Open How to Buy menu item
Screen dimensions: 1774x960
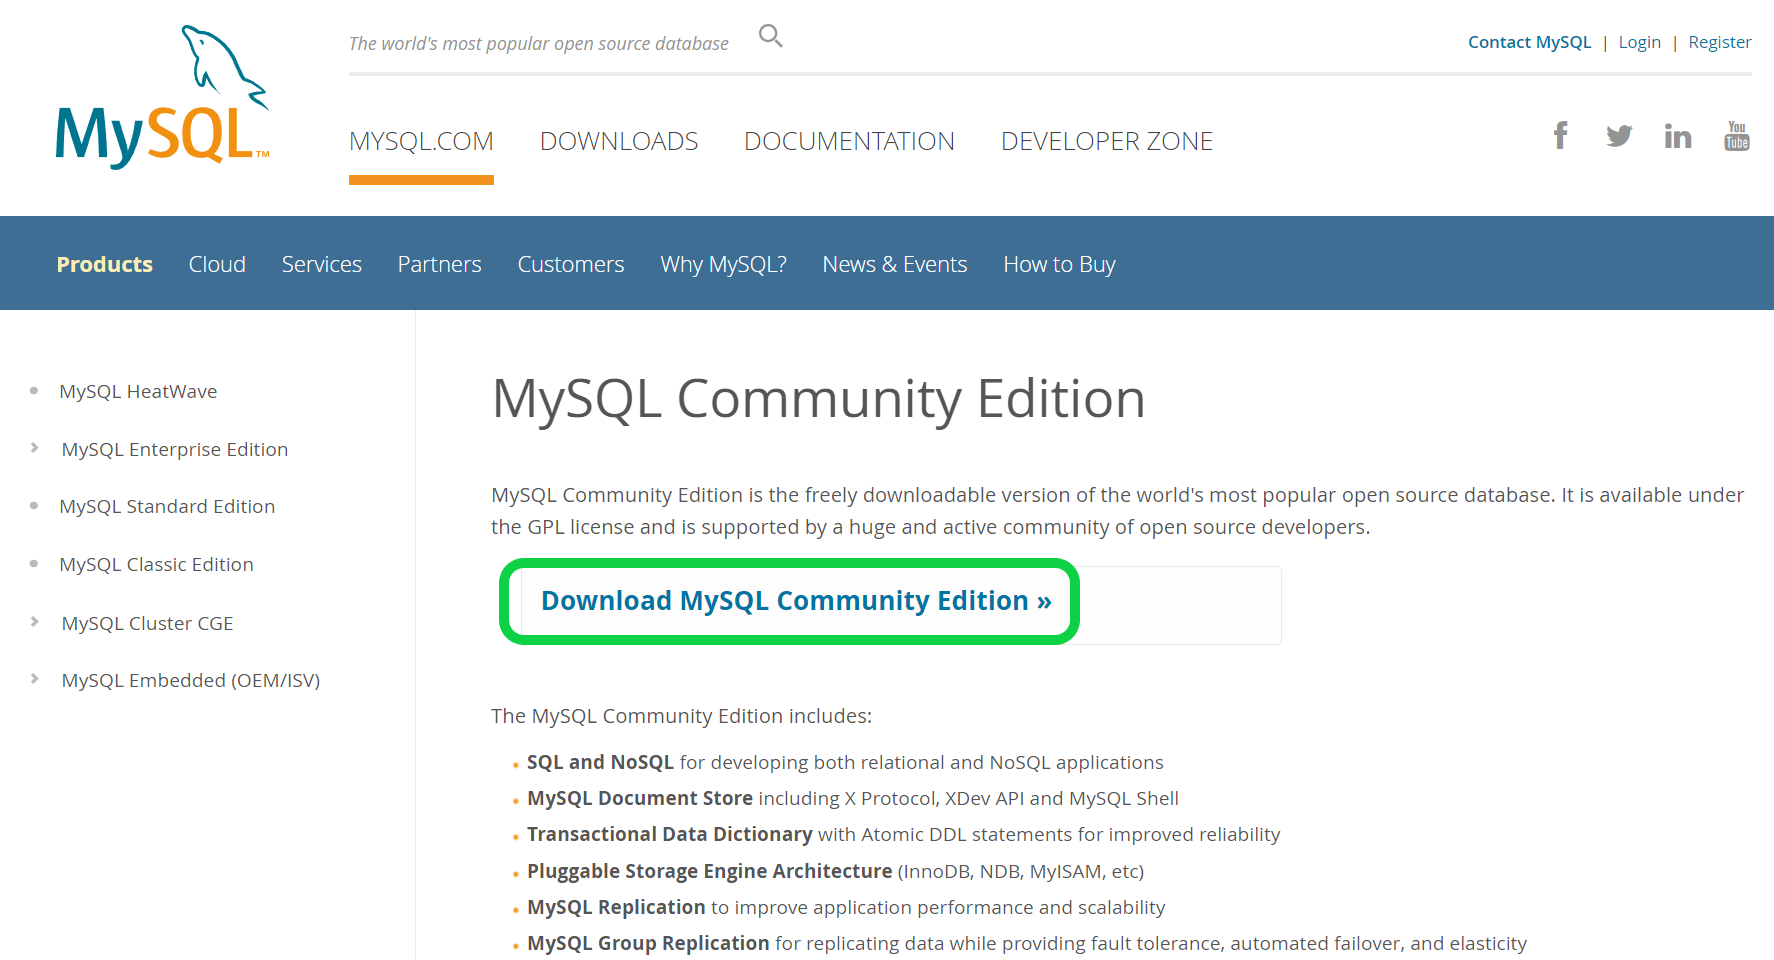[x=1059, y=265]
